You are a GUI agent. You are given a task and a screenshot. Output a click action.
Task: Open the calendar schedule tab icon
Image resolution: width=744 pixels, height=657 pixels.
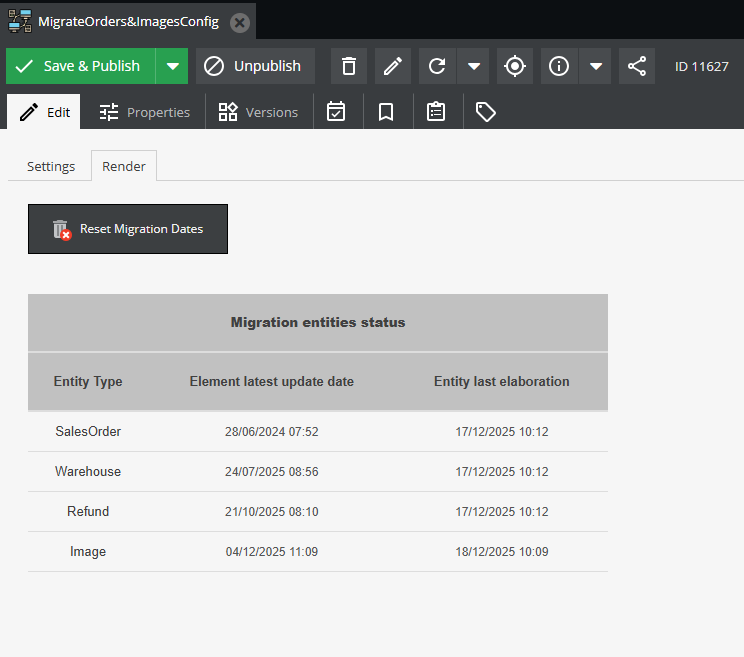click(x=336, y=112)
